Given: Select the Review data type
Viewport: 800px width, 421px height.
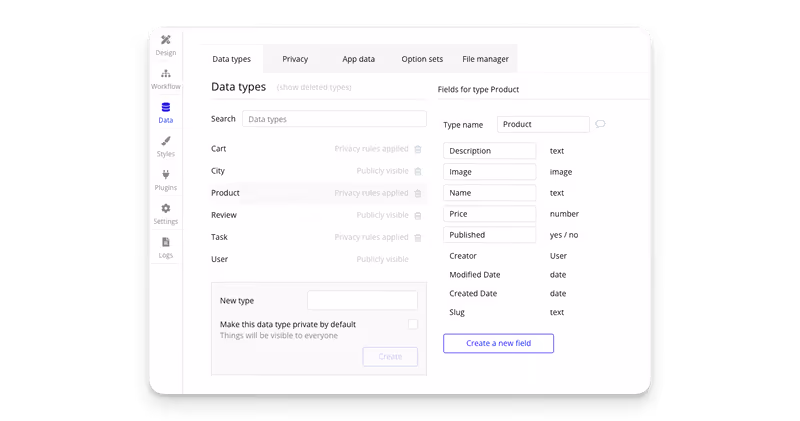Looking at the screenshot, I should [x=224, y=215].
